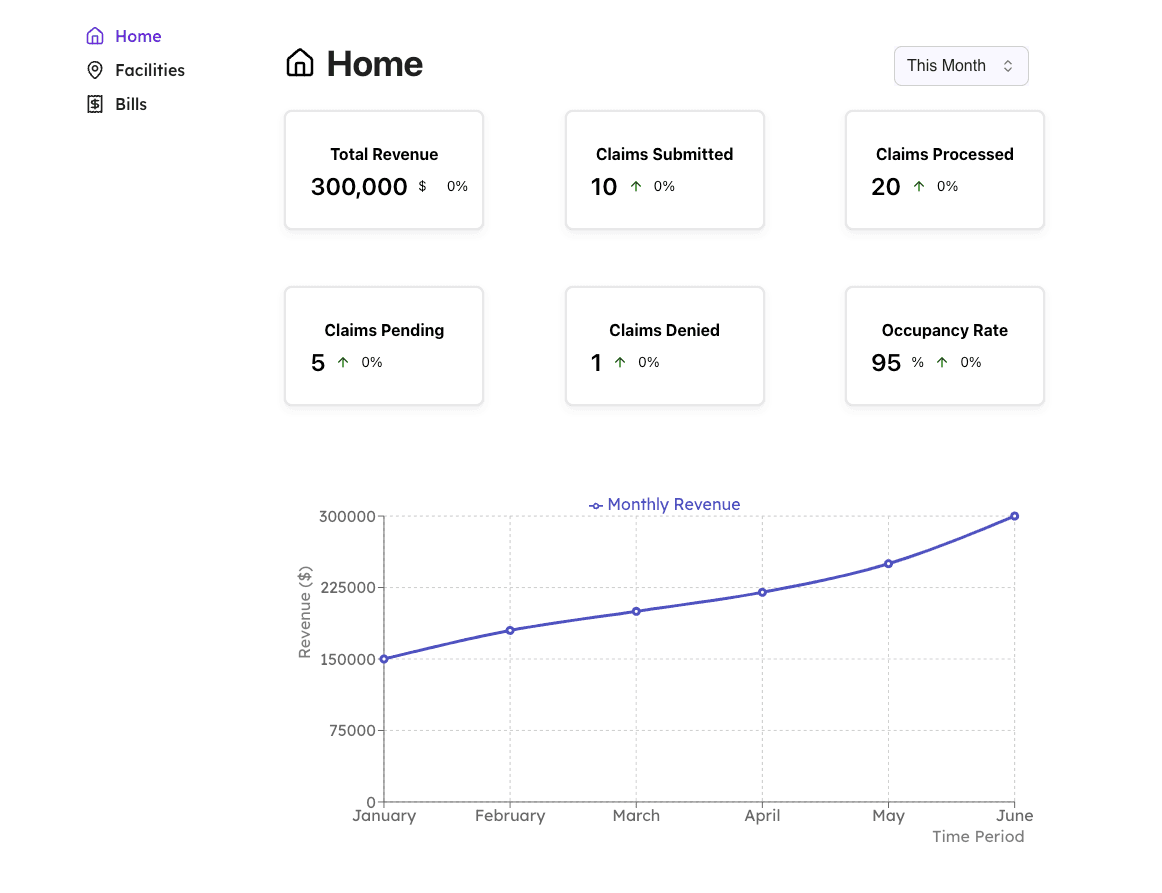Screen dimensions: 1162x893
Task: Click the April data point on revenue line
Action: coord(762,592)
